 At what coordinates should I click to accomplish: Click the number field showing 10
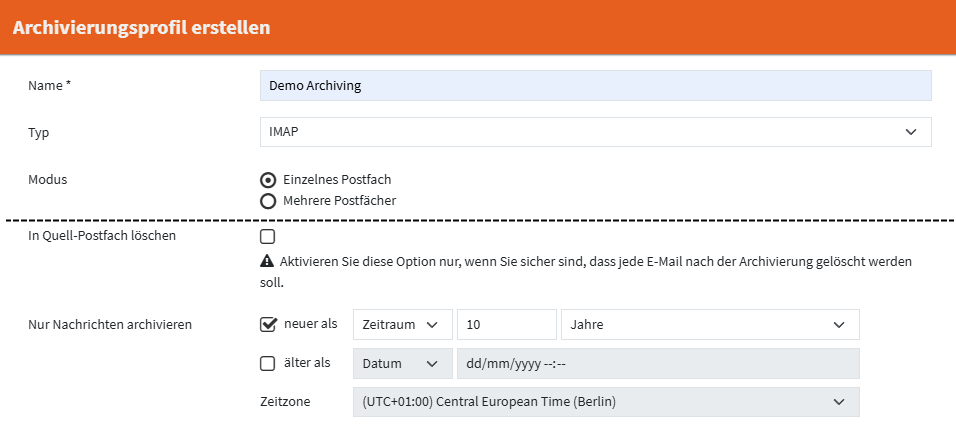(x=506, y=325)
